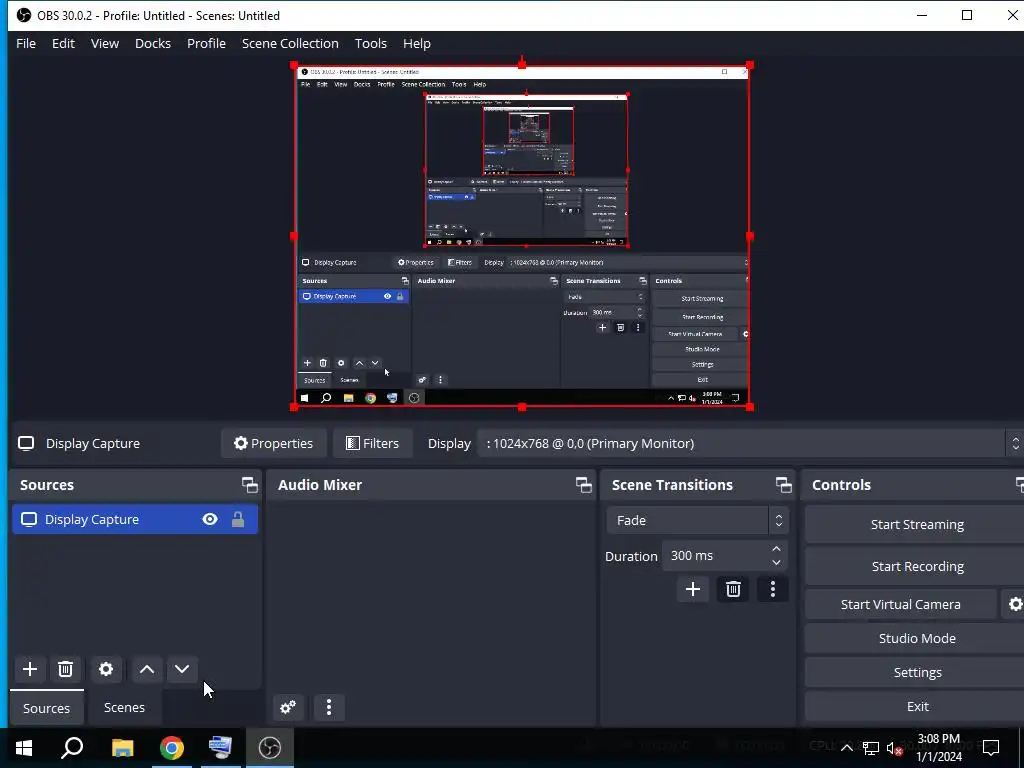Open File Explorer from taskbar

(x=122, y=747)
